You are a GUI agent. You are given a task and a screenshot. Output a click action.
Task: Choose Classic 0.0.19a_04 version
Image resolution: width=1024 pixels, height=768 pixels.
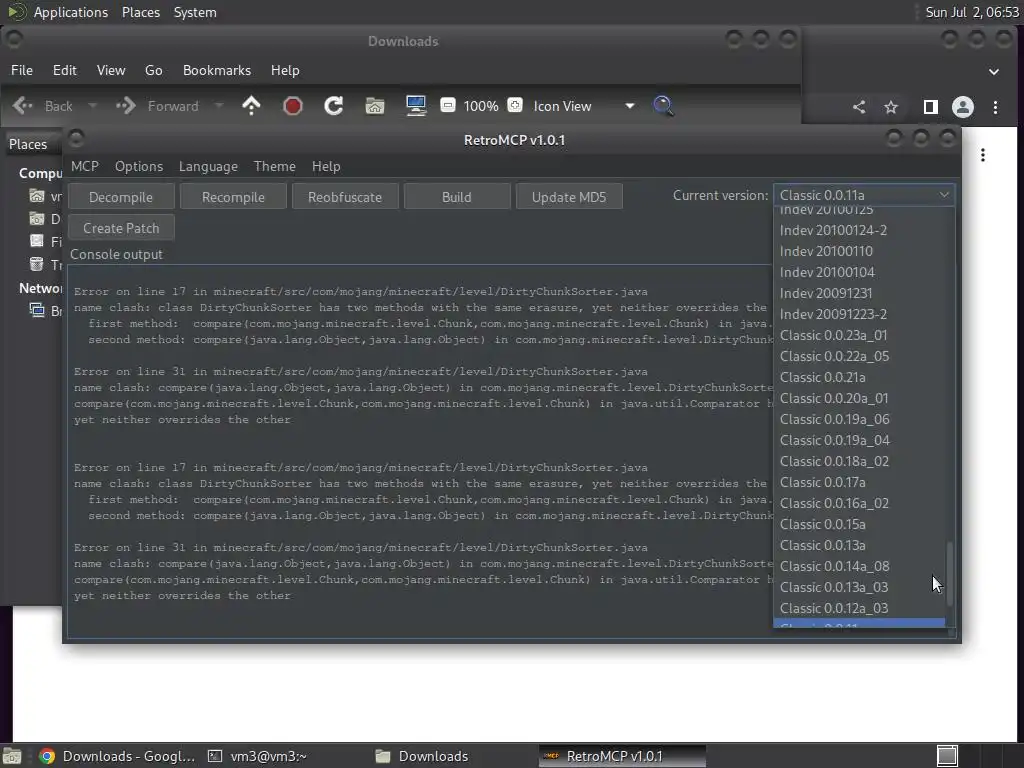coord(859,440)
